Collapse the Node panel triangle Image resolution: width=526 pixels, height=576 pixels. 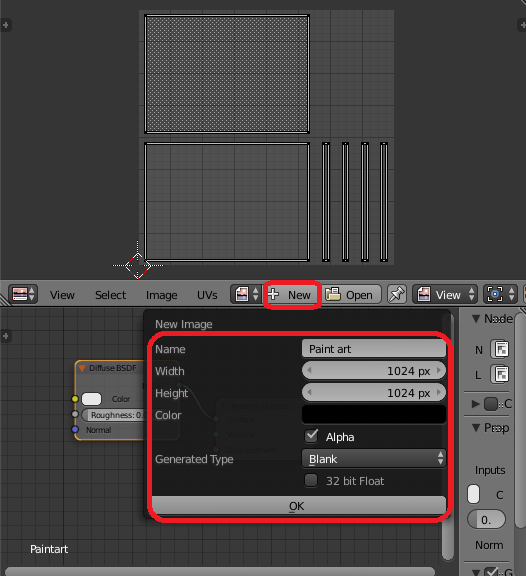pos(476,318)
